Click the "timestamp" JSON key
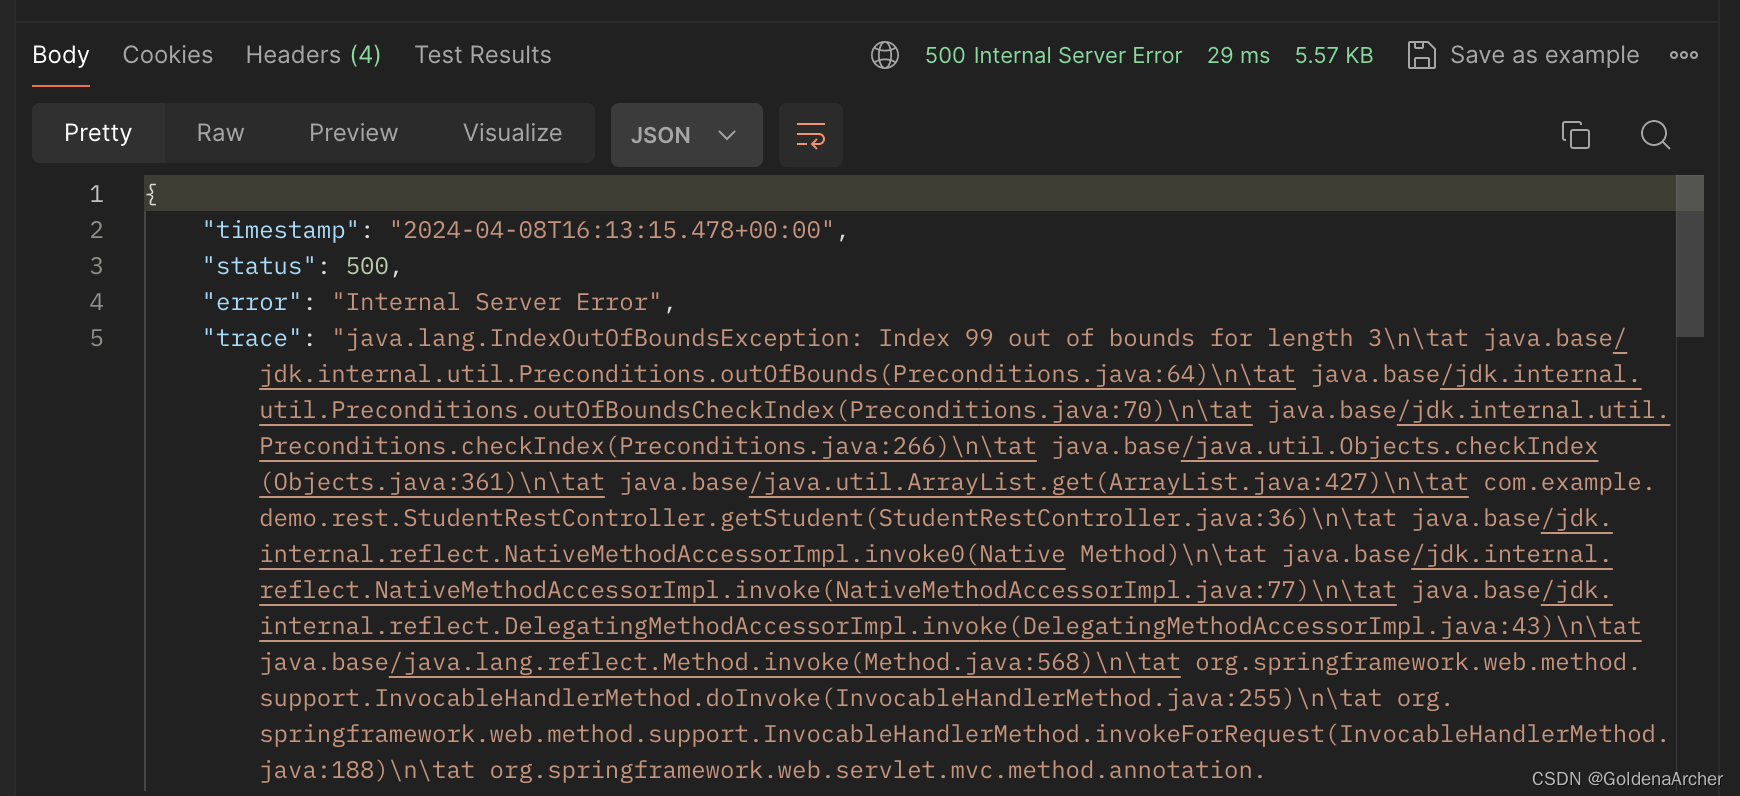1740x796 pixels. [x=281, y=230]
